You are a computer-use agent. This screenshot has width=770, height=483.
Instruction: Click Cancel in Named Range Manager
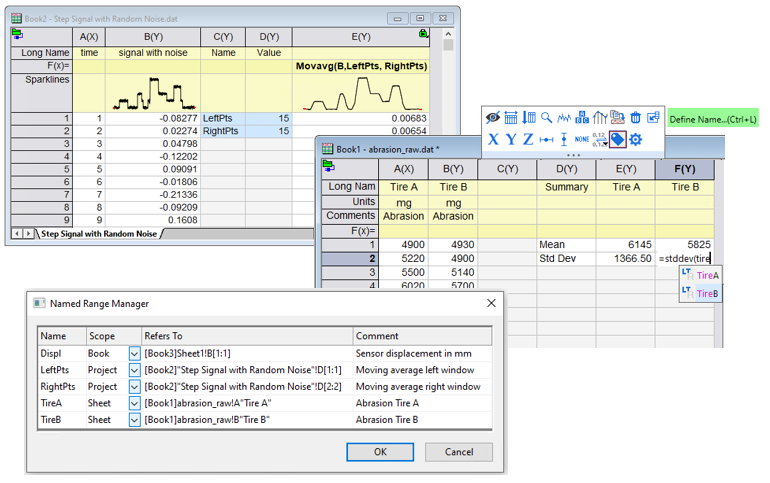pyautogui.click(x=458, y=452)
